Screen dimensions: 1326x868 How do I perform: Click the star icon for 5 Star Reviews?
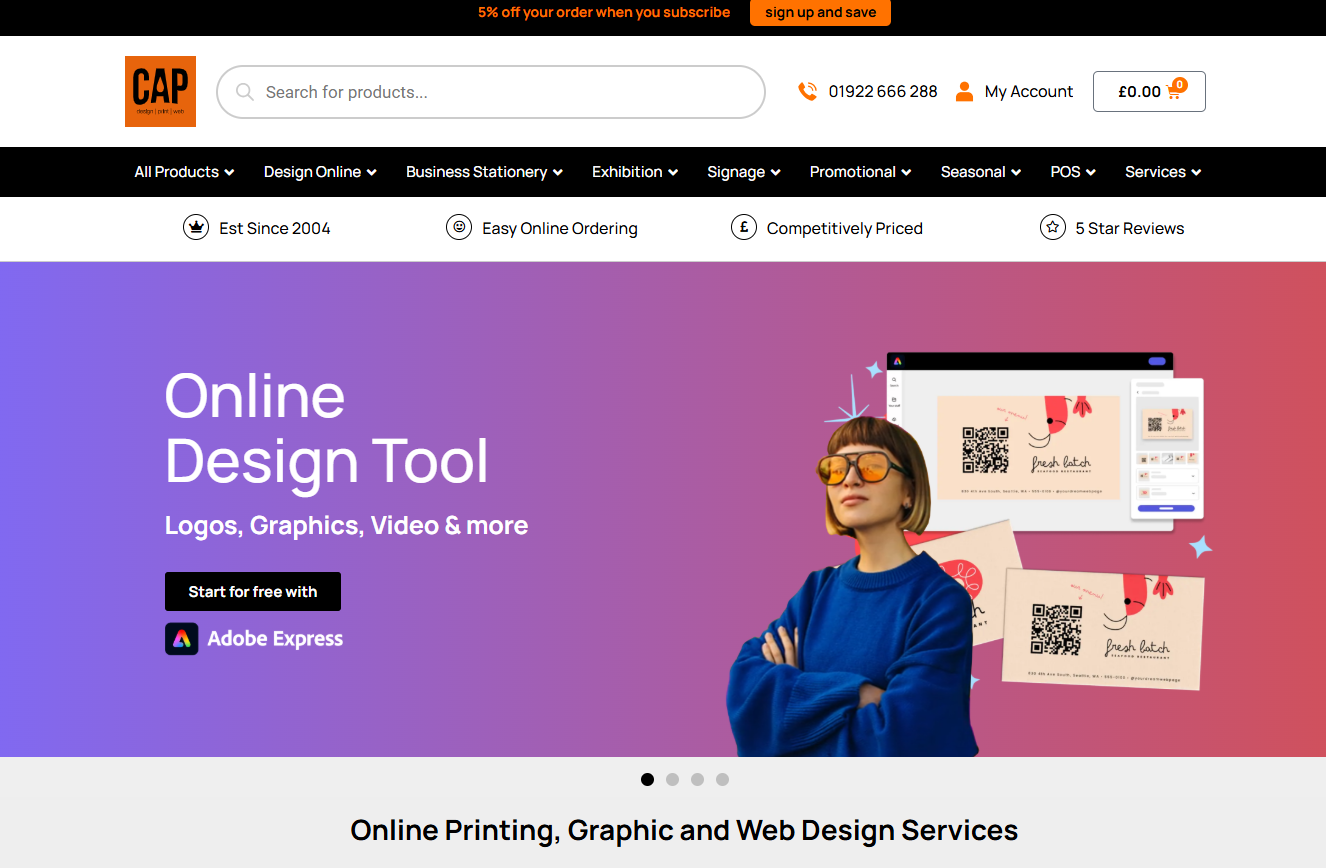pos(1052,228)
